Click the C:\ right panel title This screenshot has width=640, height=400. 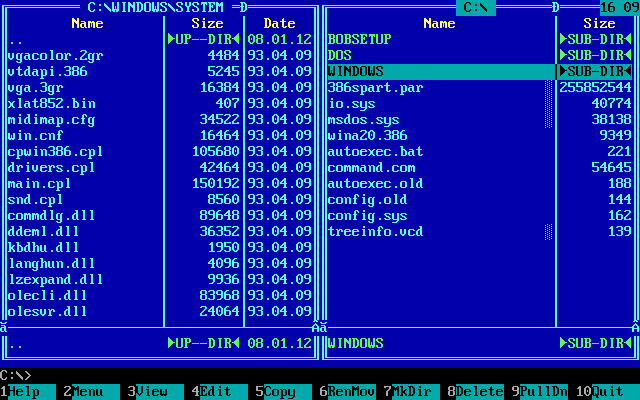[476, 7]
